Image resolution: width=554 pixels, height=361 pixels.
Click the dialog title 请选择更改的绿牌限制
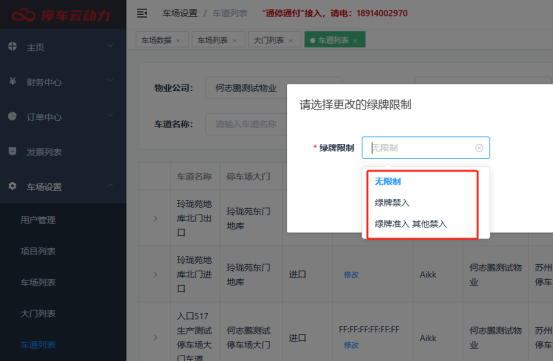pyautogui.click(x=355, y=105)
